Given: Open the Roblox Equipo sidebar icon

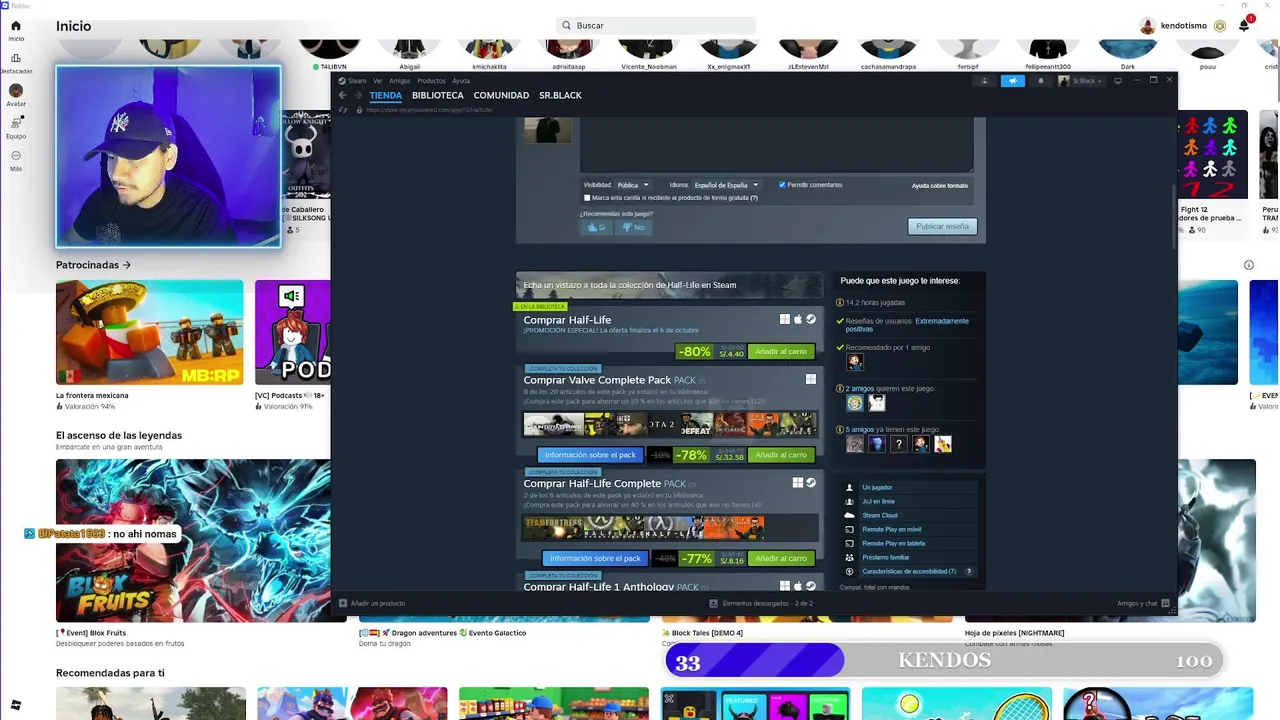Looking at the screenshot, I should pos(16,127).
